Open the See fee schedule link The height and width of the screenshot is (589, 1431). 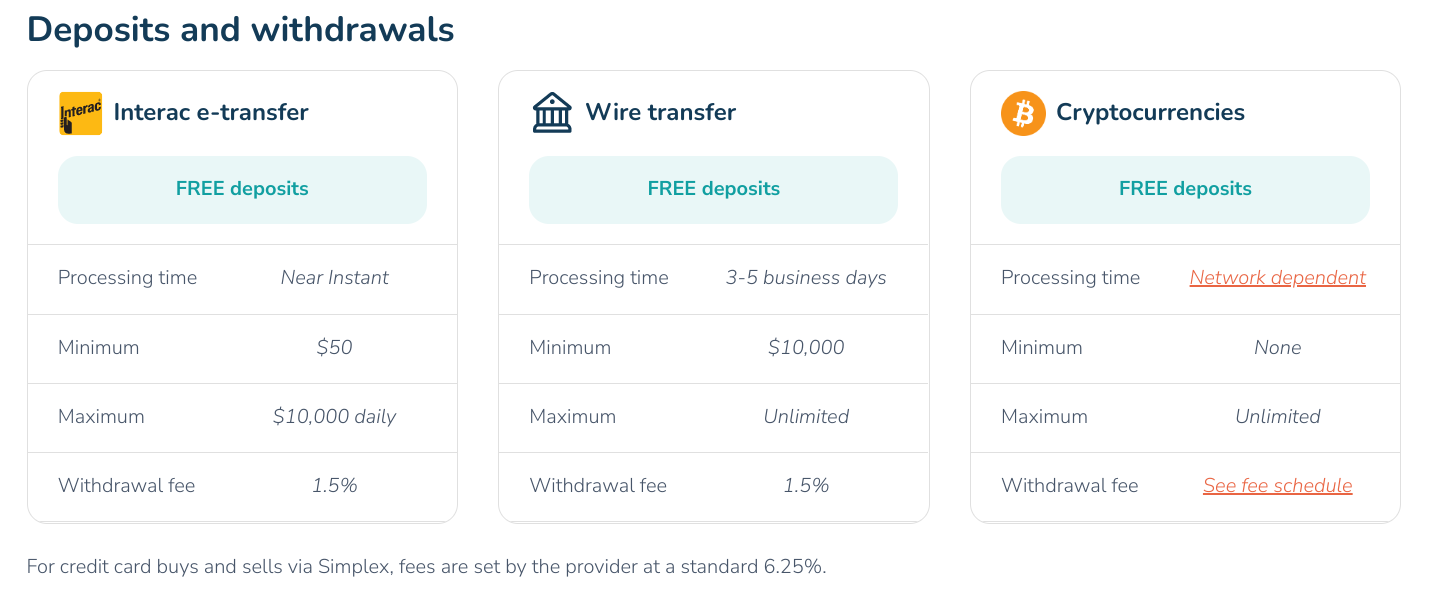coord(1277,486)
